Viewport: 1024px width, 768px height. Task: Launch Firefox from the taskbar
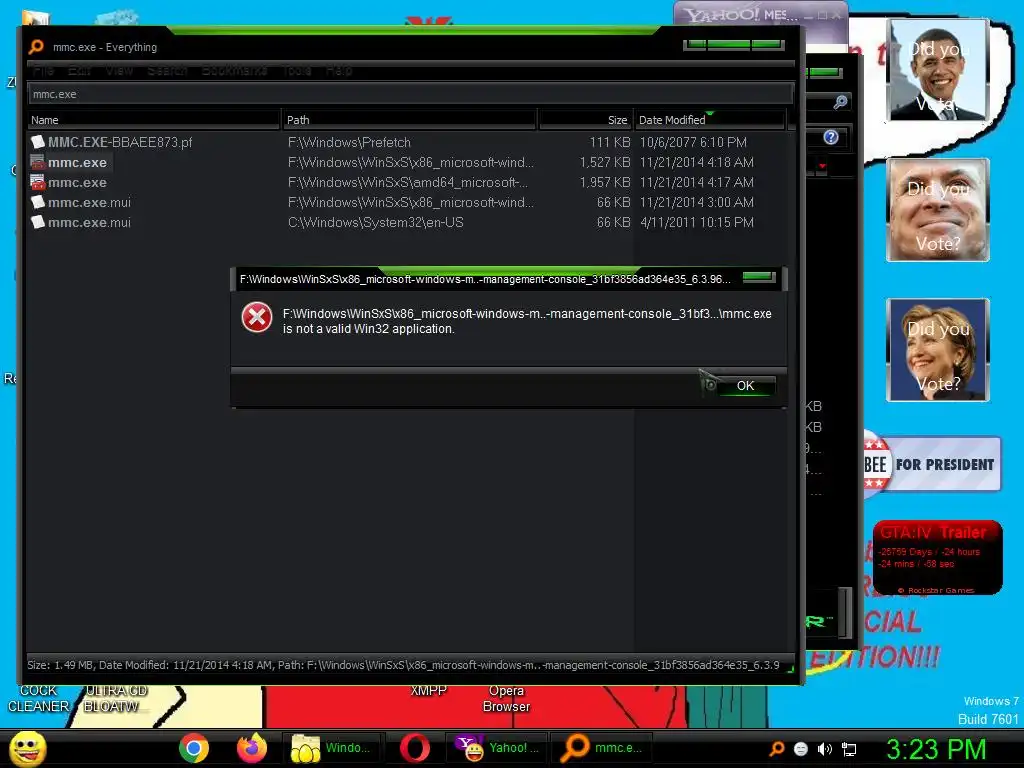(x=252, y=748)
